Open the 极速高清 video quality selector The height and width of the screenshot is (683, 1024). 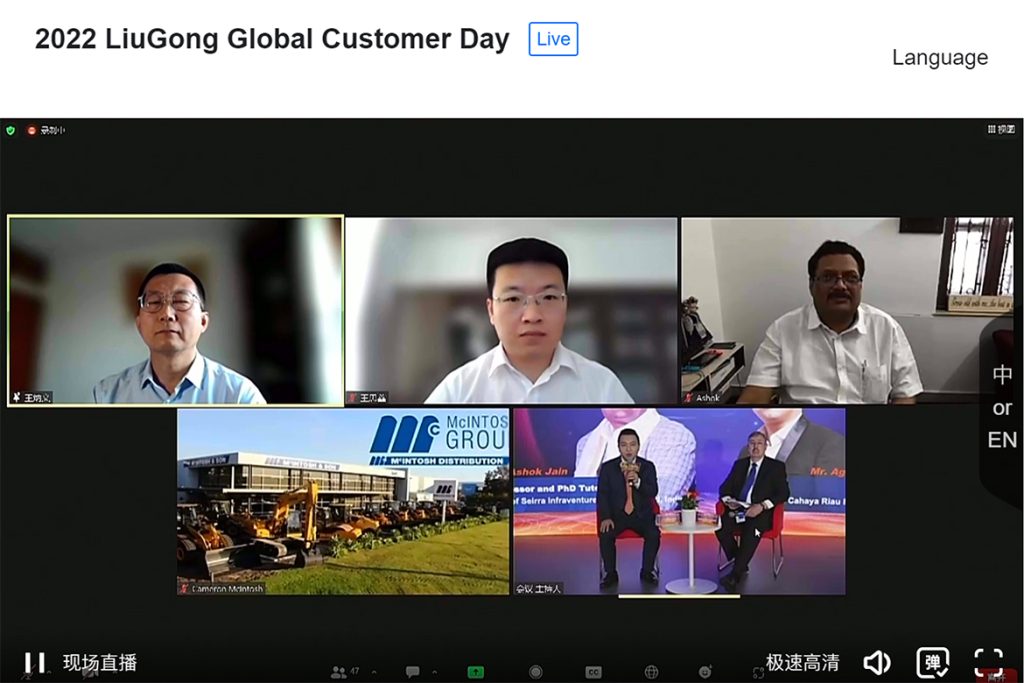point(803,662)
